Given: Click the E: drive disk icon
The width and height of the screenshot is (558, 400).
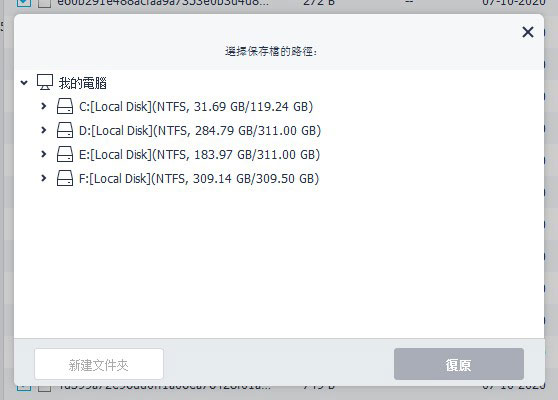Looking at the screenshot, I should (65, 154).
